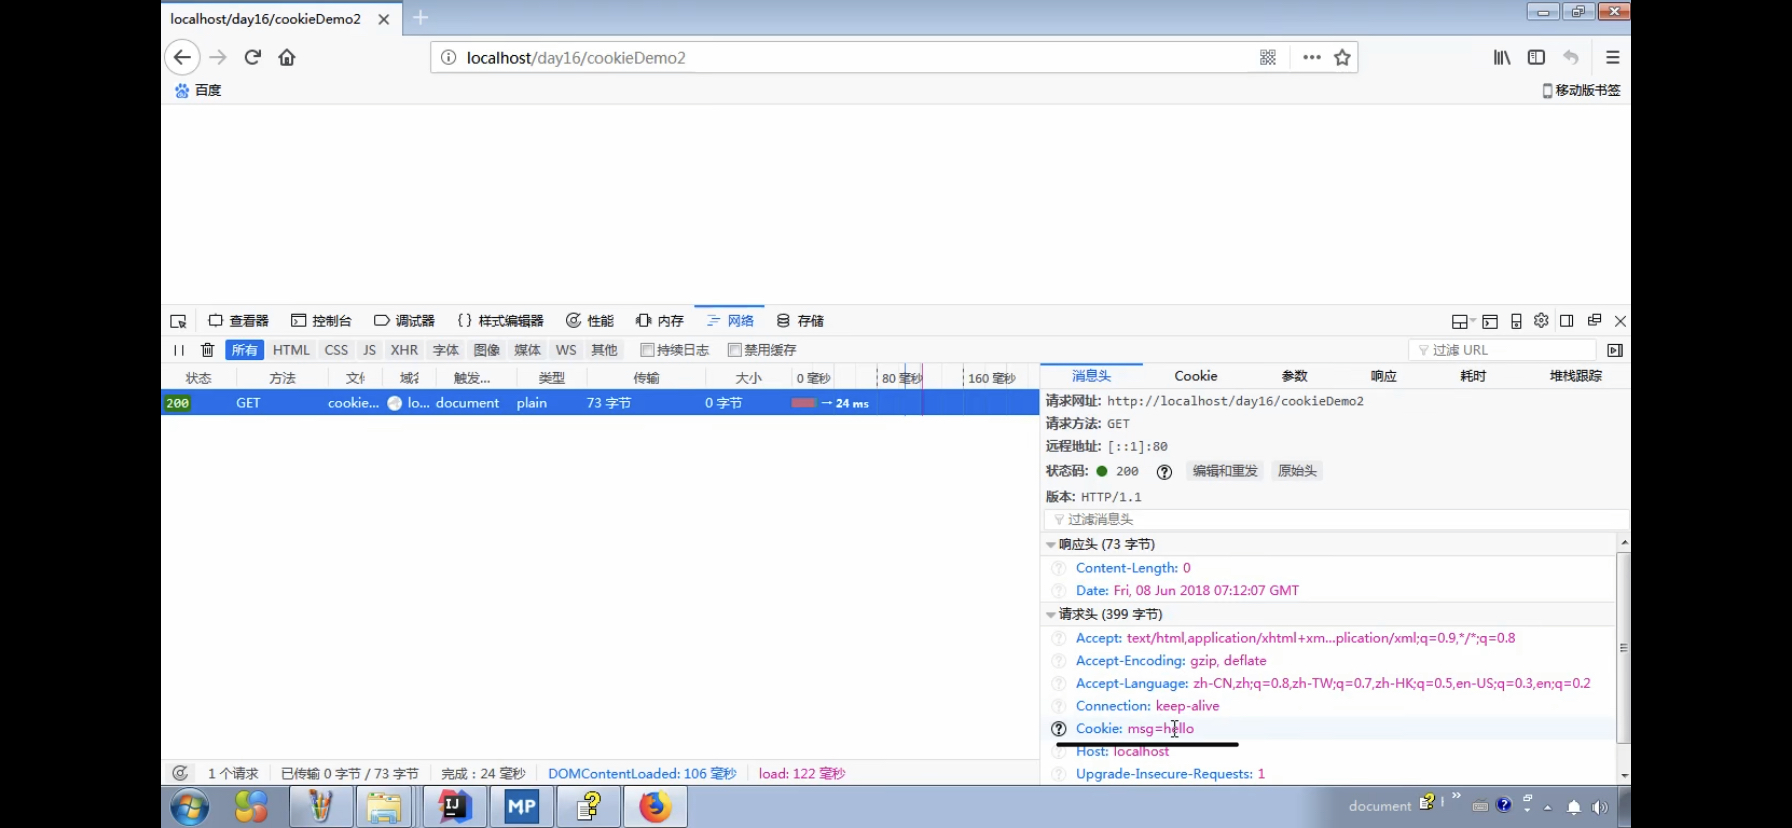Click the headers pane vertical scrollbar
The height and width of the screenshot is (828, 1792).
pyautogui.click(x=1623, y=648)
